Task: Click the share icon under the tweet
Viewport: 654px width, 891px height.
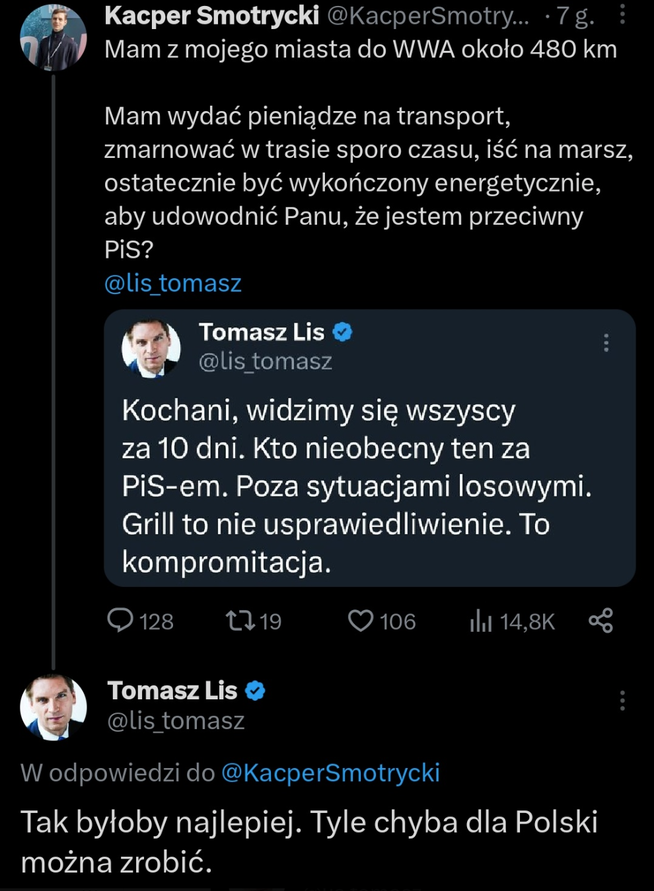Action: (x=600, y=621)
